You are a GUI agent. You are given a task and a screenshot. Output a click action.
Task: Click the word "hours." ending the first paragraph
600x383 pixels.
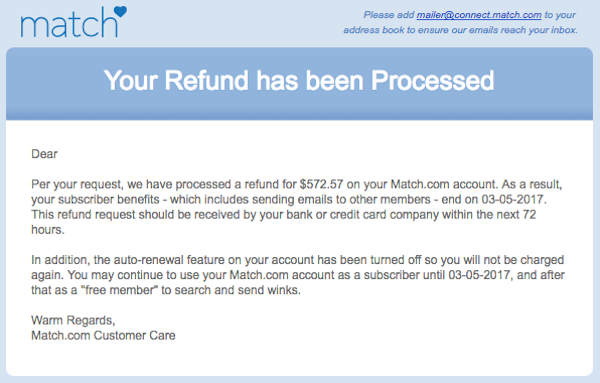pyautogui.click(x=48, y=230)
